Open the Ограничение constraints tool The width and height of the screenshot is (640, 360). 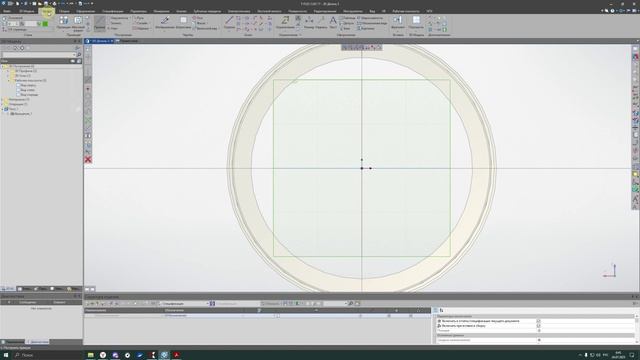tap(285, 23)
